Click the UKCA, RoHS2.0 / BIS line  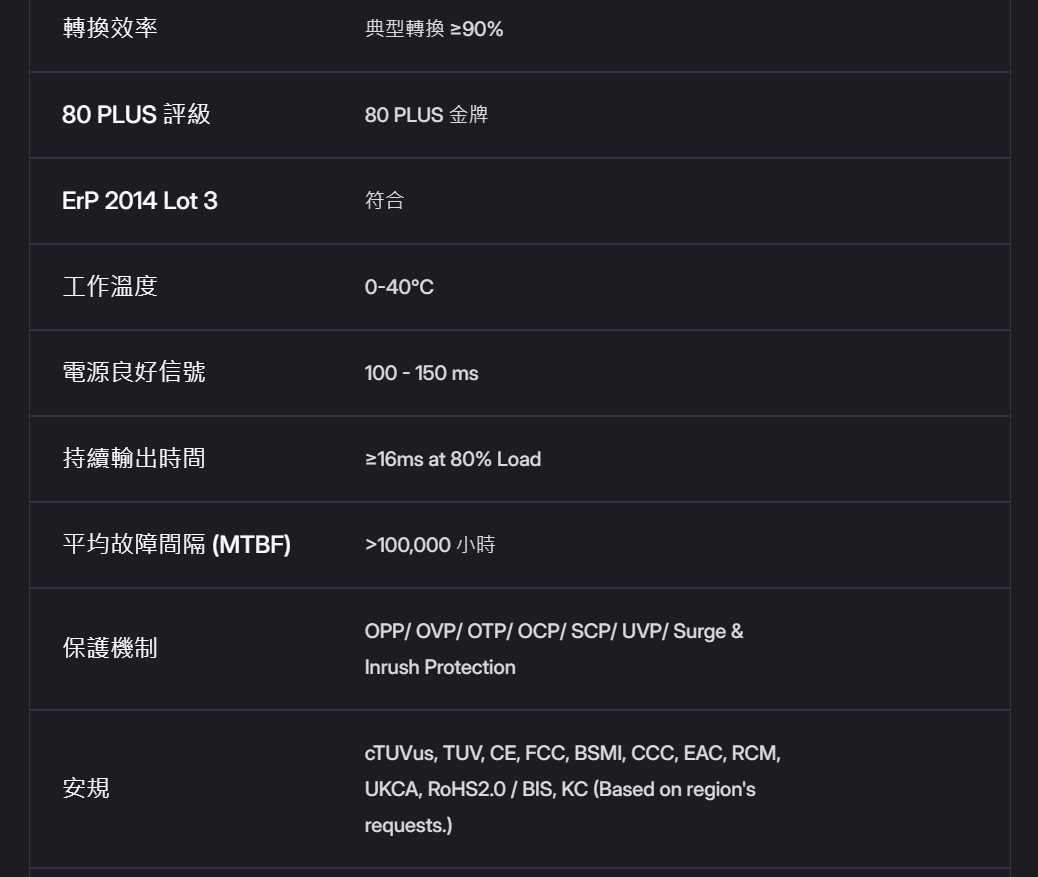point(559,789)
